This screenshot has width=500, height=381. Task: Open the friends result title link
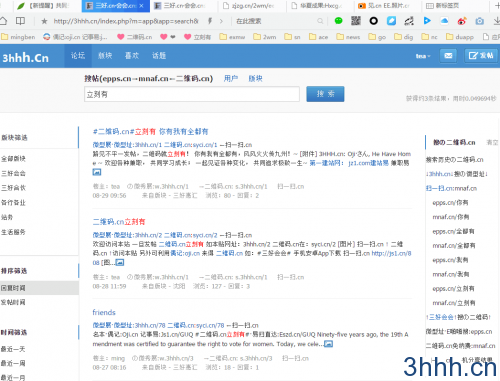pos(104,312)
